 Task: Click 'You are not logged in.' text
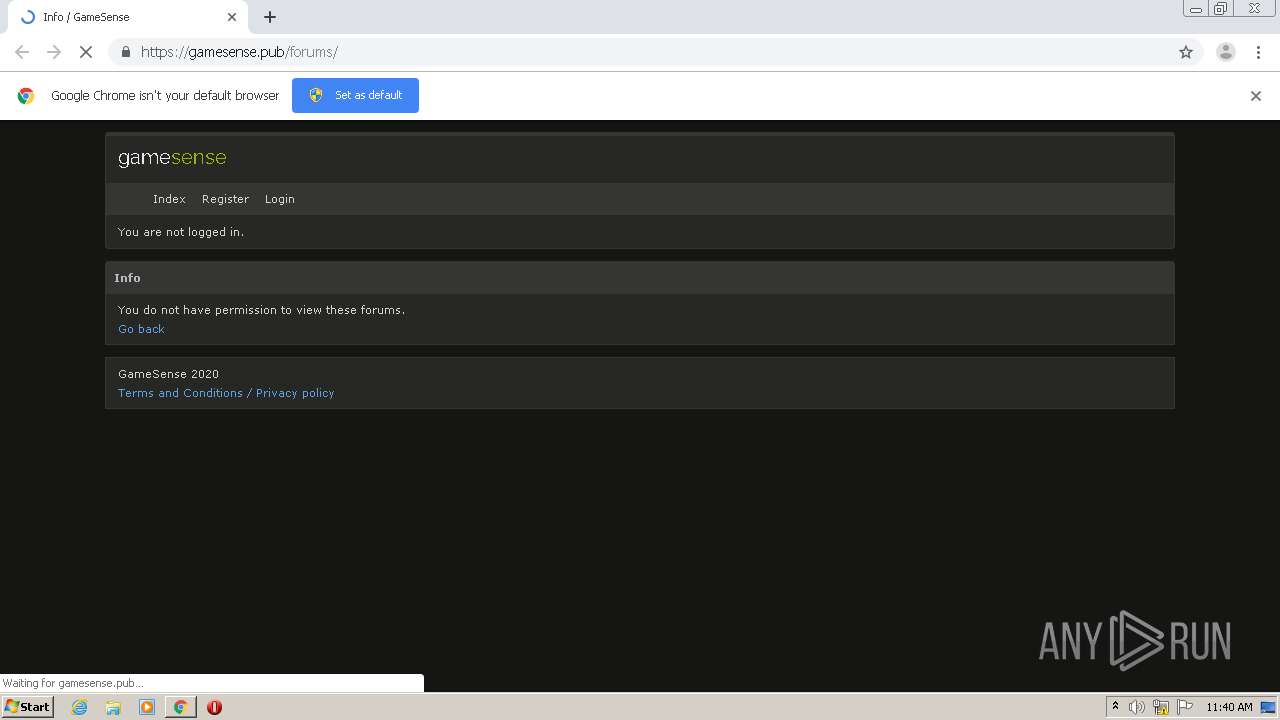[181, 232]
